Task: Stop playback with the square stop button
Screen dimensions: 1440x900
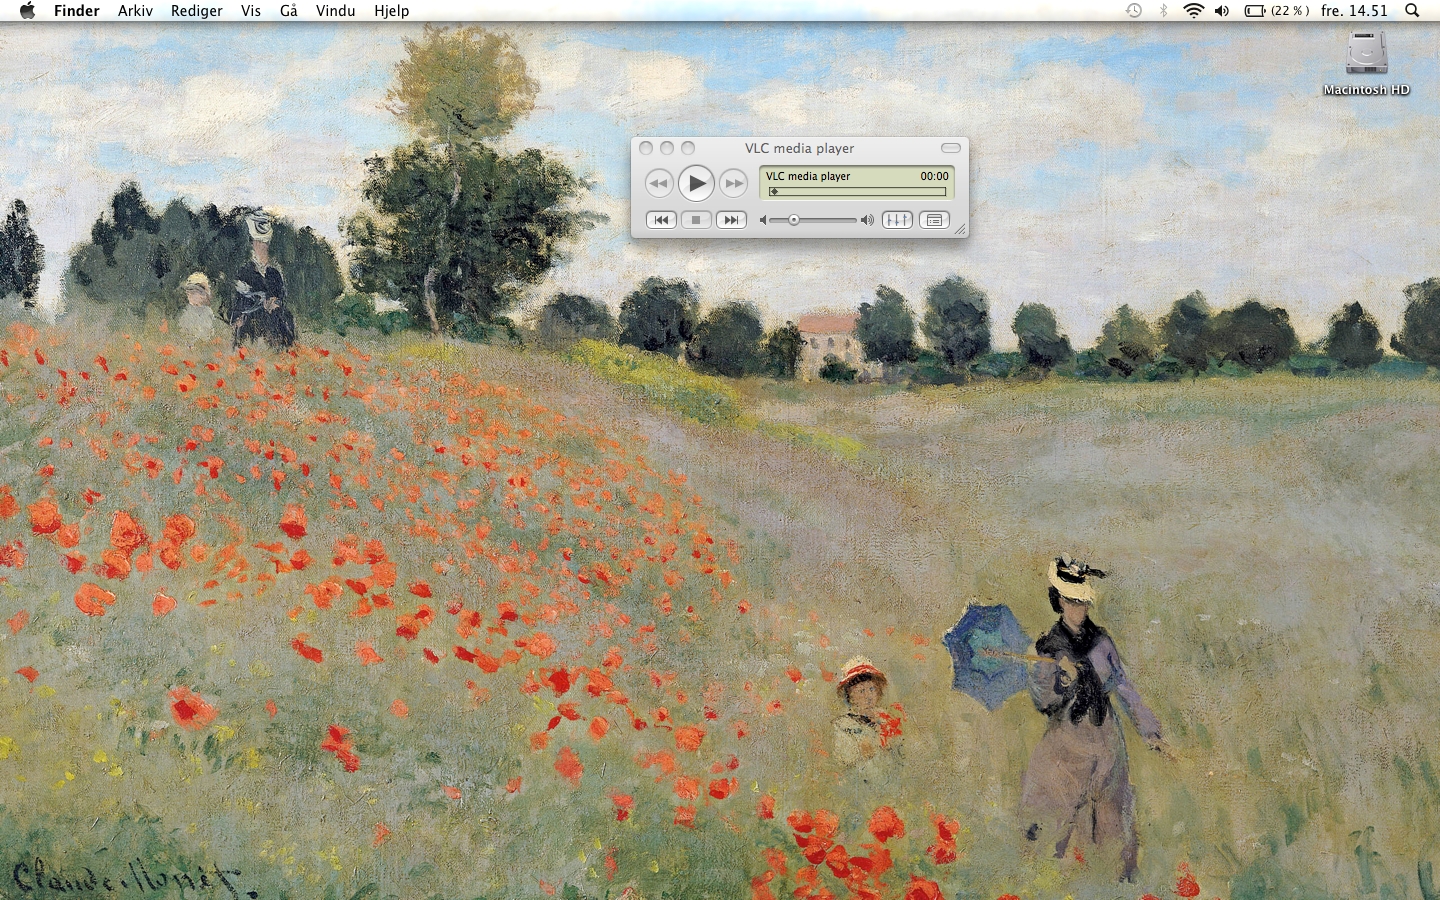Action: 696,220
